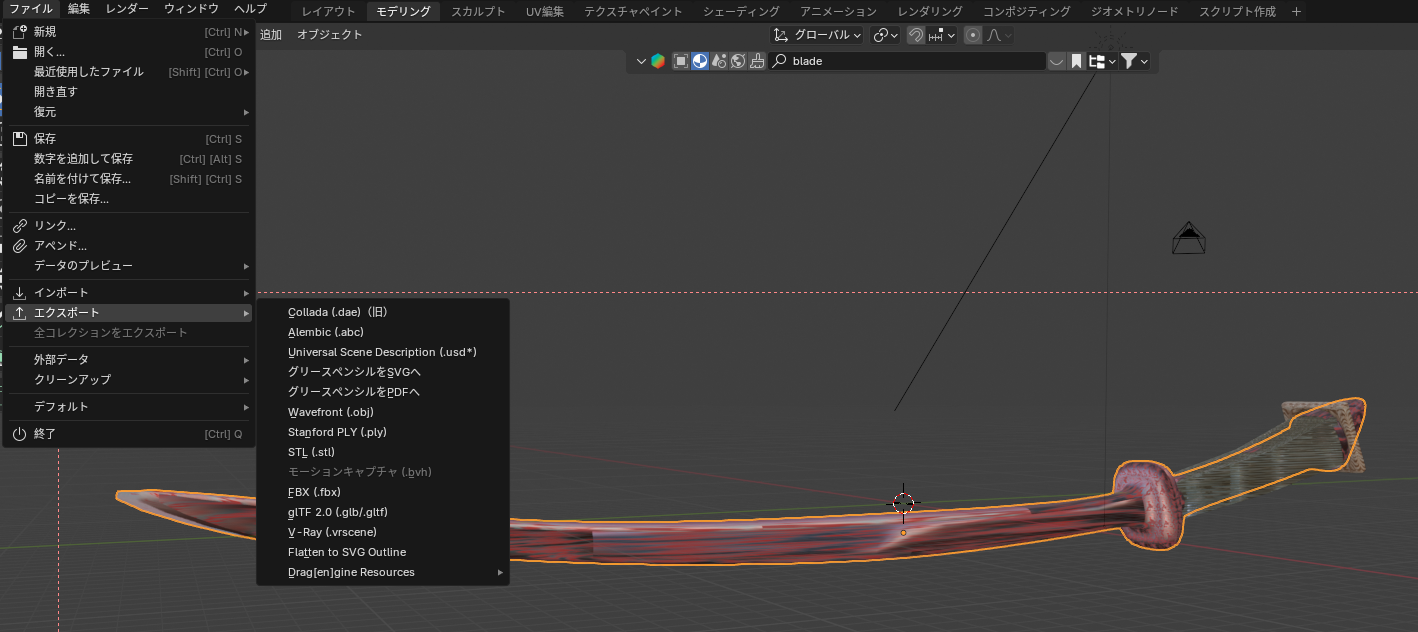Open the グローバル transform orientation dropdown

pos(817,35)
